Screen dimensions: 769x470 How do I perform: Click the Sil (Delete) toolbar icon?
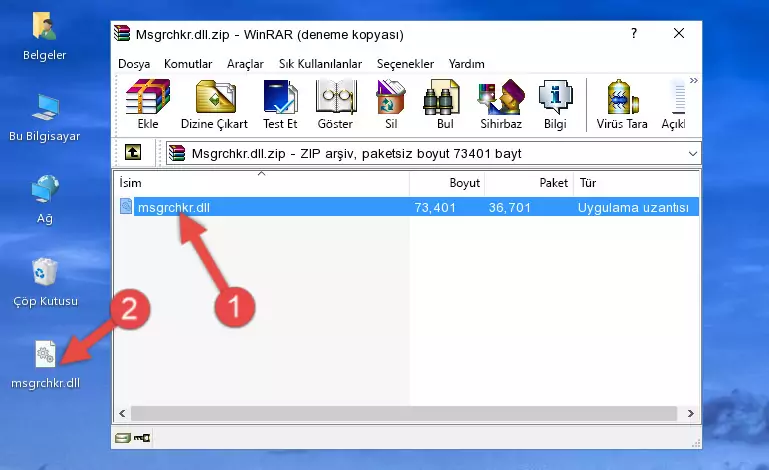click(x=391, y=104)
